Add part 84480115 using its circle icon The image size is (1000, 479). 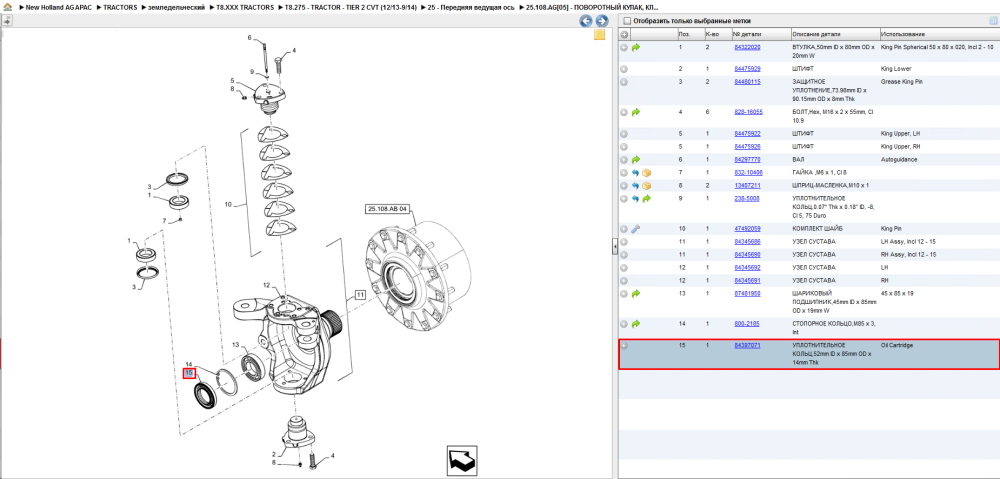pos(624,82)
